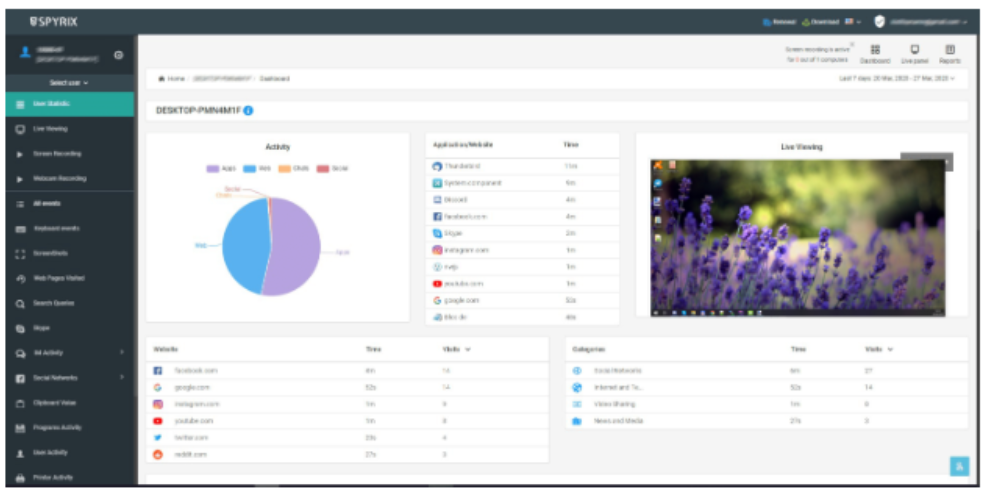Click the Download icon in top bar
Viewport: 990px width, 500px height.
click(x=808, y=21)
